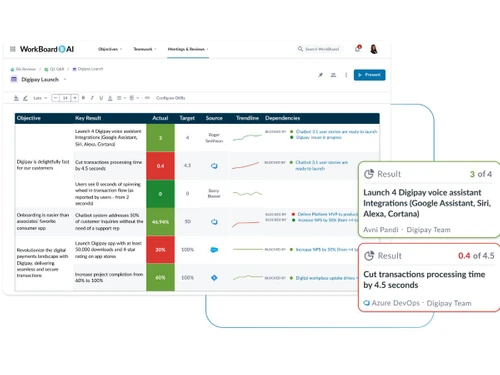Open the Teamwork menu
The width and height of the screenshot is (500, 375).
click(x=145, y=49)
